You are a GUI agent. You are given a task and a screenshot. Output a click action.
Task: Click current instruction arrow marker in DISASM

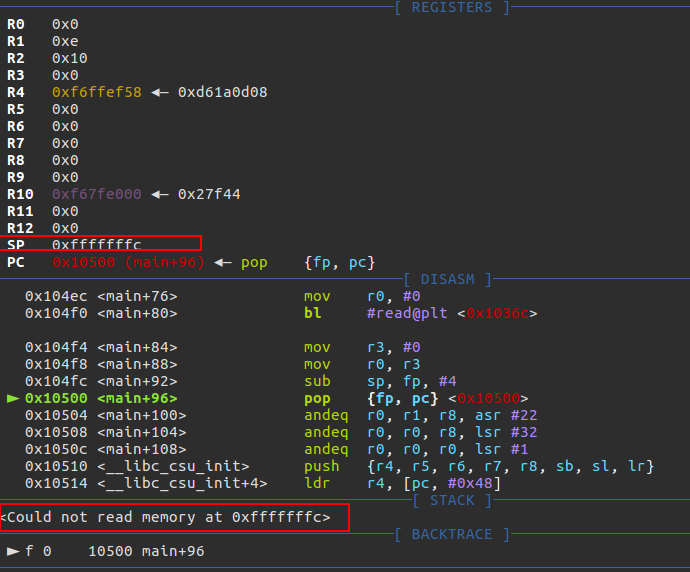pyautogui.click(x=13, y=398)
